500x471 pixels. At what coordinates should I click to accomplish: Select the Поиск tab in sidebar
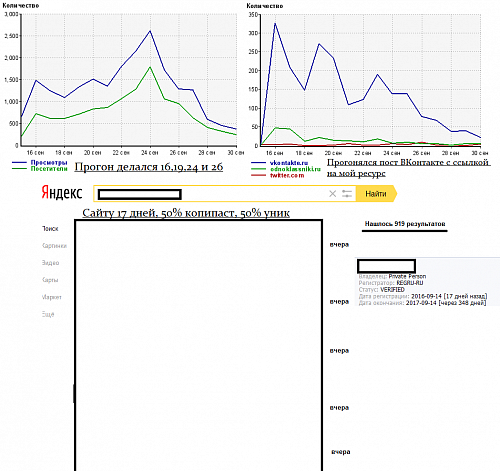coord(50,229)
